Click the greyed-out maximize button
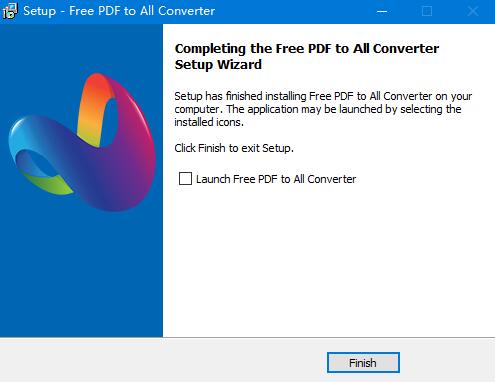This screenshot has width=495, height=382. pyautogui.click(x=427, y=11)
